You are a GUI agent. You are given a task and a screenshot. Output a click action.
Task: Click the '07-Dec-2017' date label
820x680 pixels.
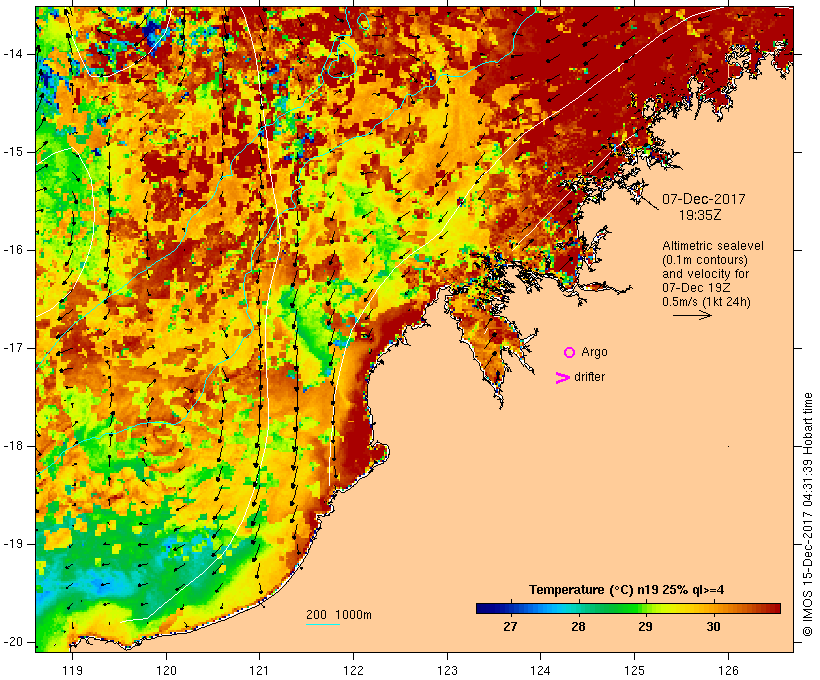703,199
